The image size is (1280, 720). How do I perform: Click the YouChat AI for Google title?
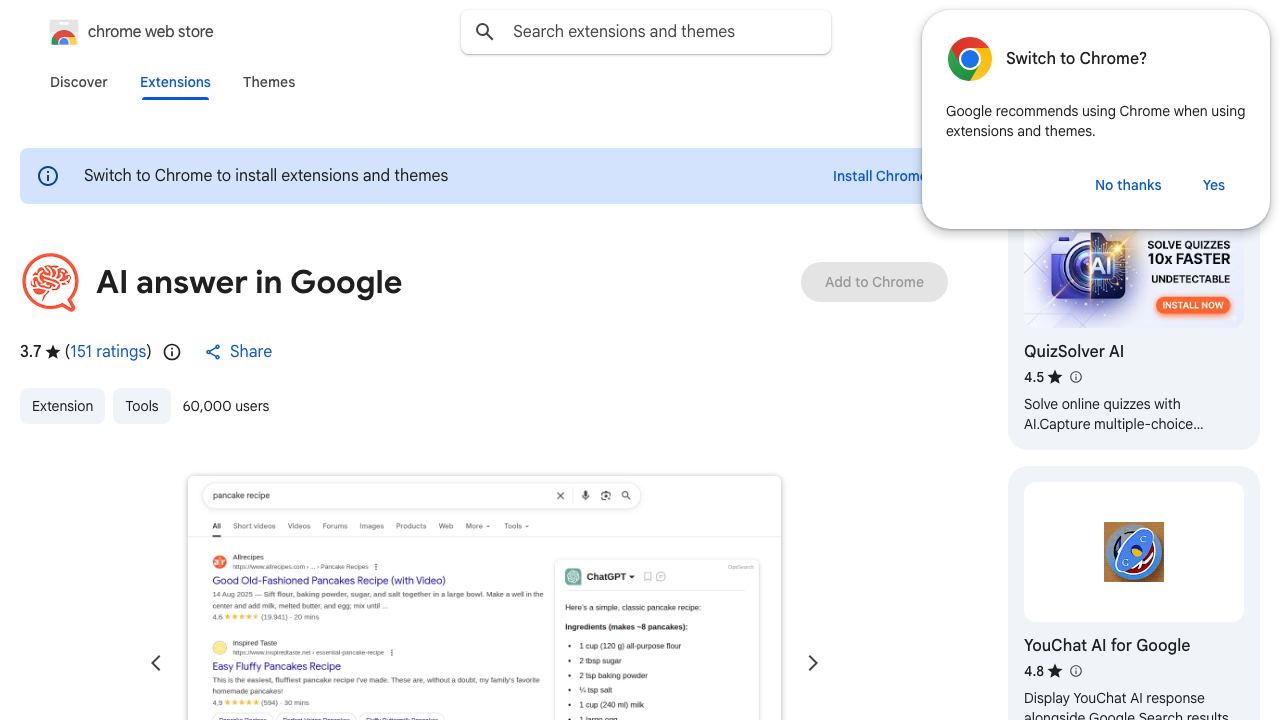pos(1107,645)
